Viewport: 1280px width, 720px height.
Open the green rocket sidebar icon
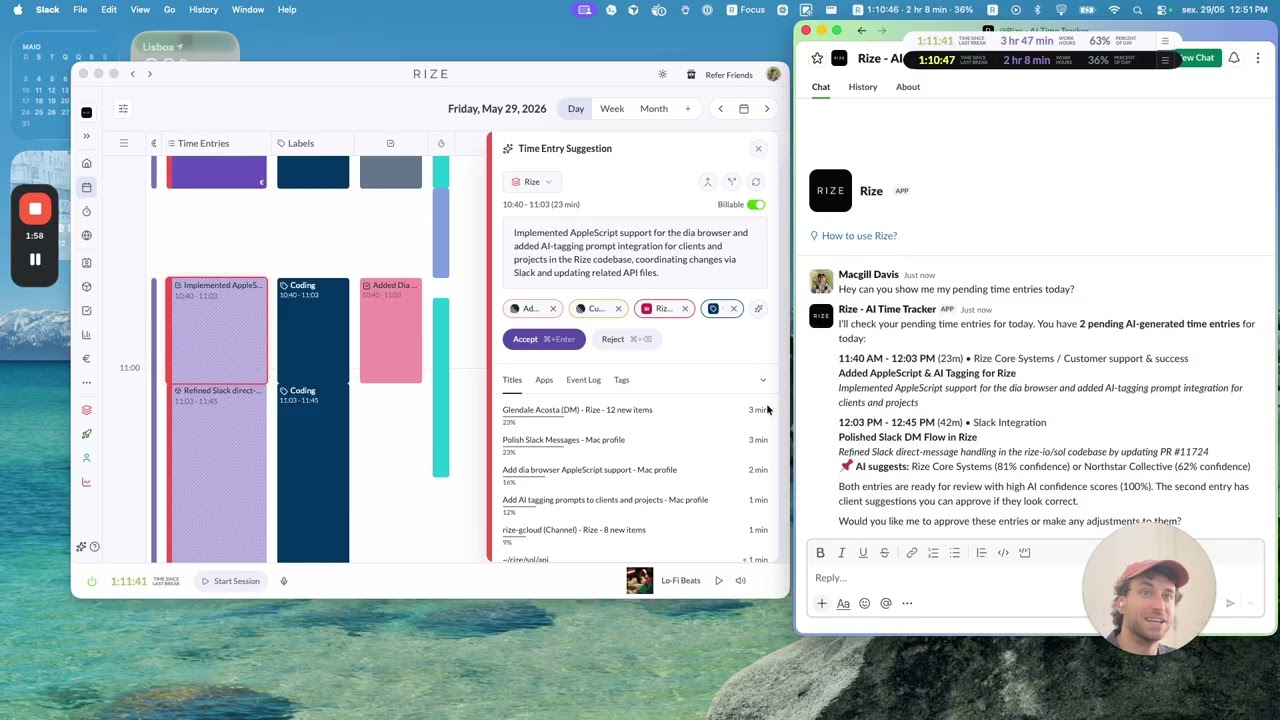pyautogui.click(x=87, y=434)
